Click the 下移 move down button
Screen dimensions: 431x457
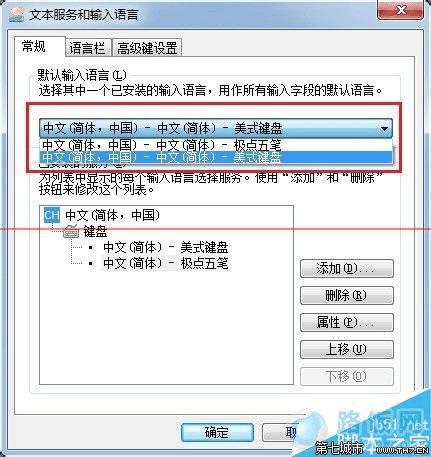tap(347, 376)
